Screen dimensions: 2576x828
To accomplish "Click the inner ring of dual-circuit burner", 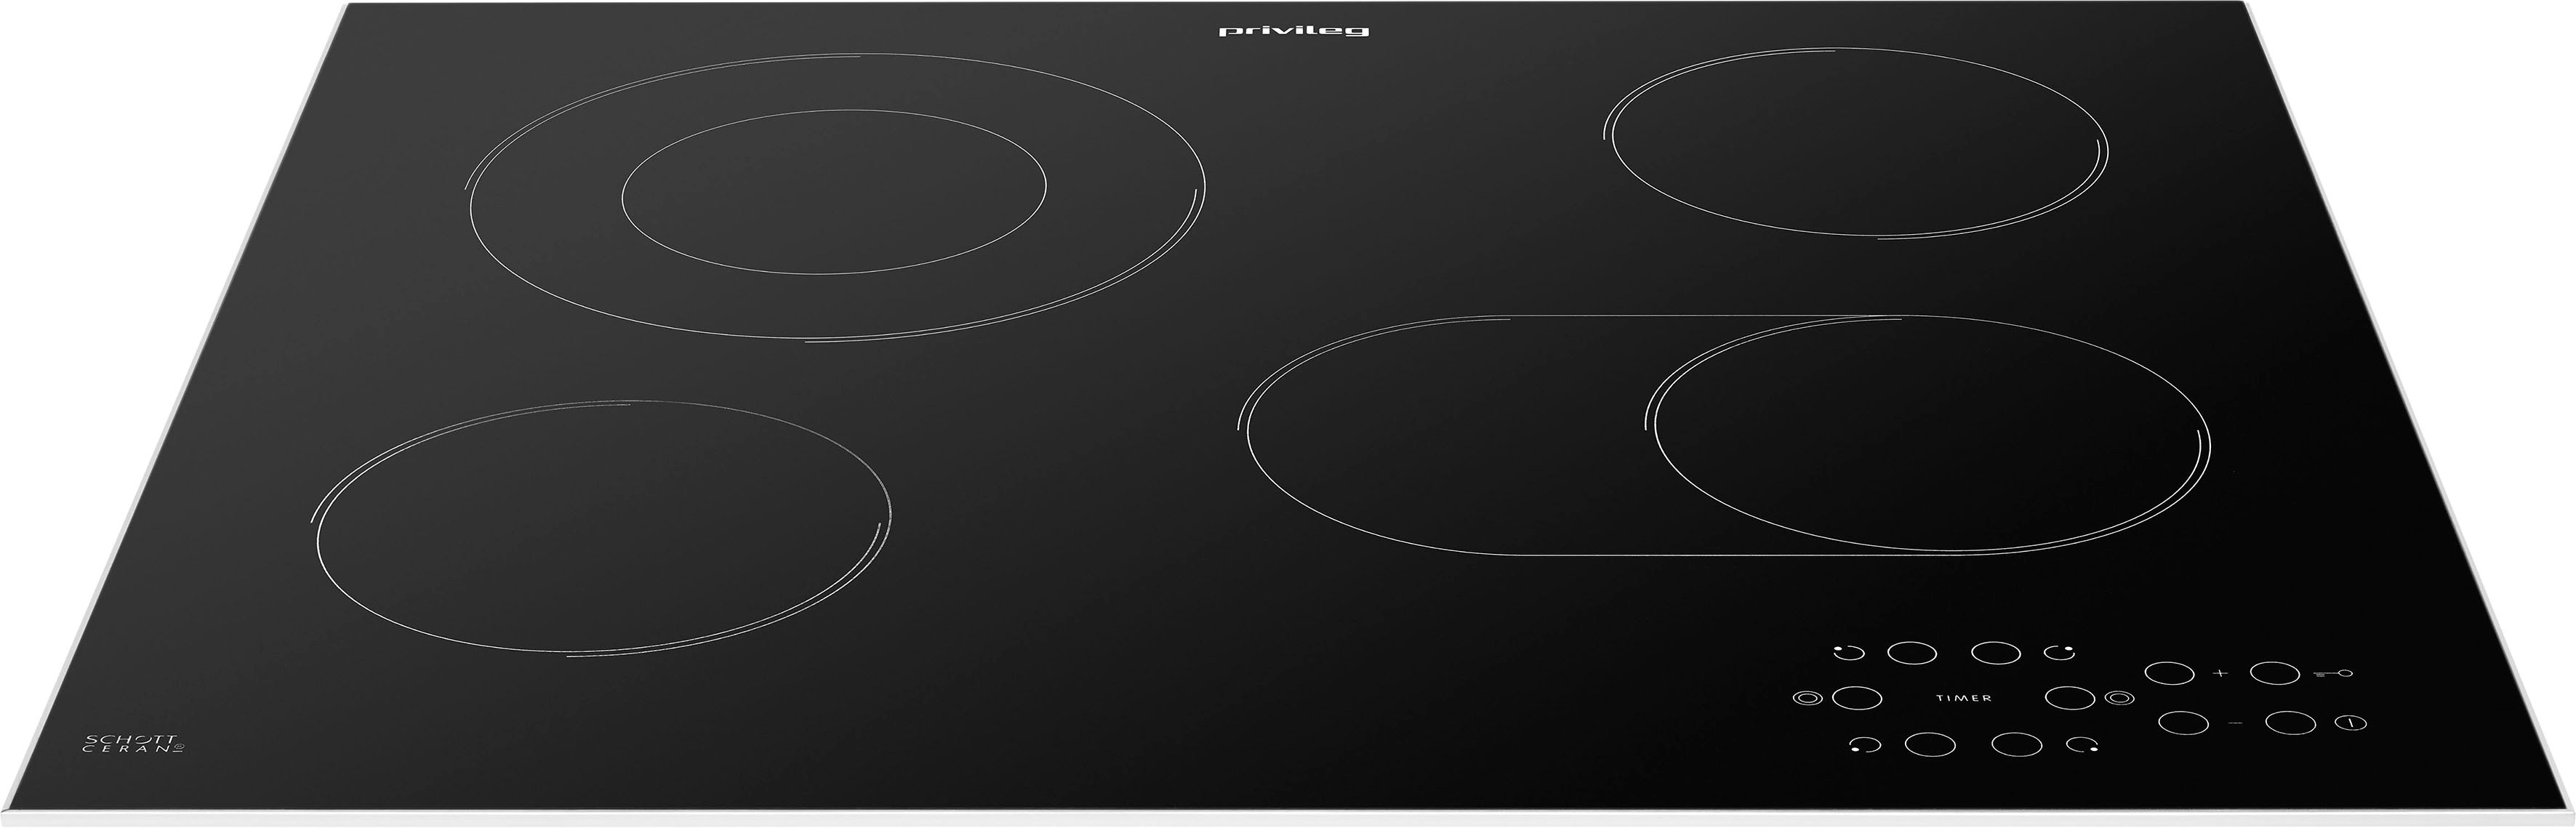I will 833,191.
